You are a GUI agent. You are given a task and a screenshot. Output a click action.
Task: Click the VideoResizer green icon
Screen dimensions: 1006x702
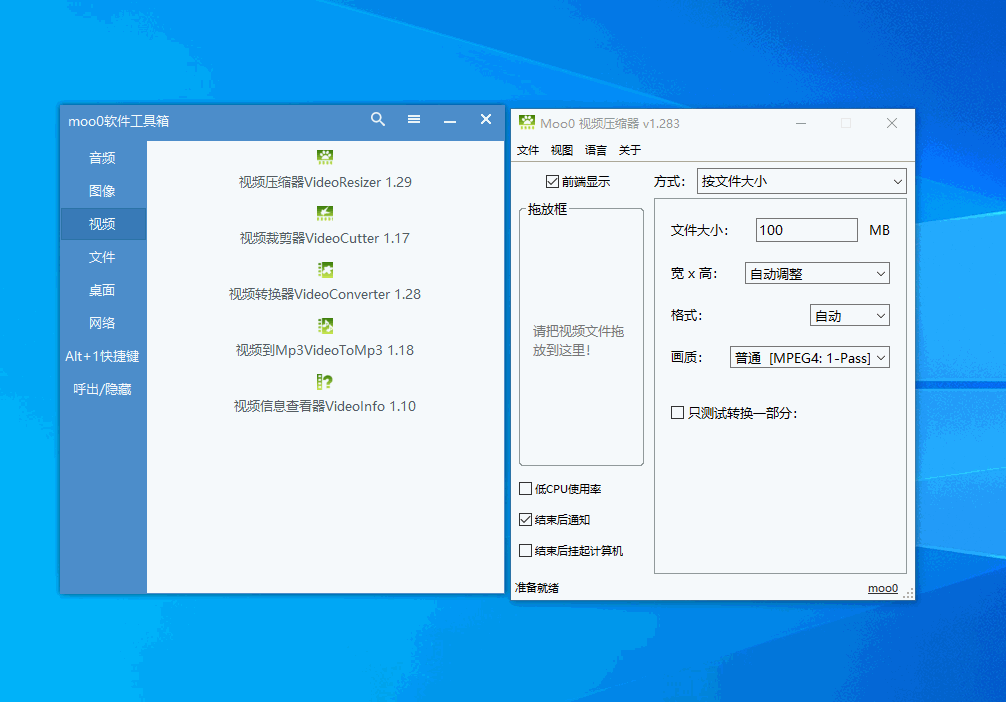pyautogui.click(x=325, y=157)
